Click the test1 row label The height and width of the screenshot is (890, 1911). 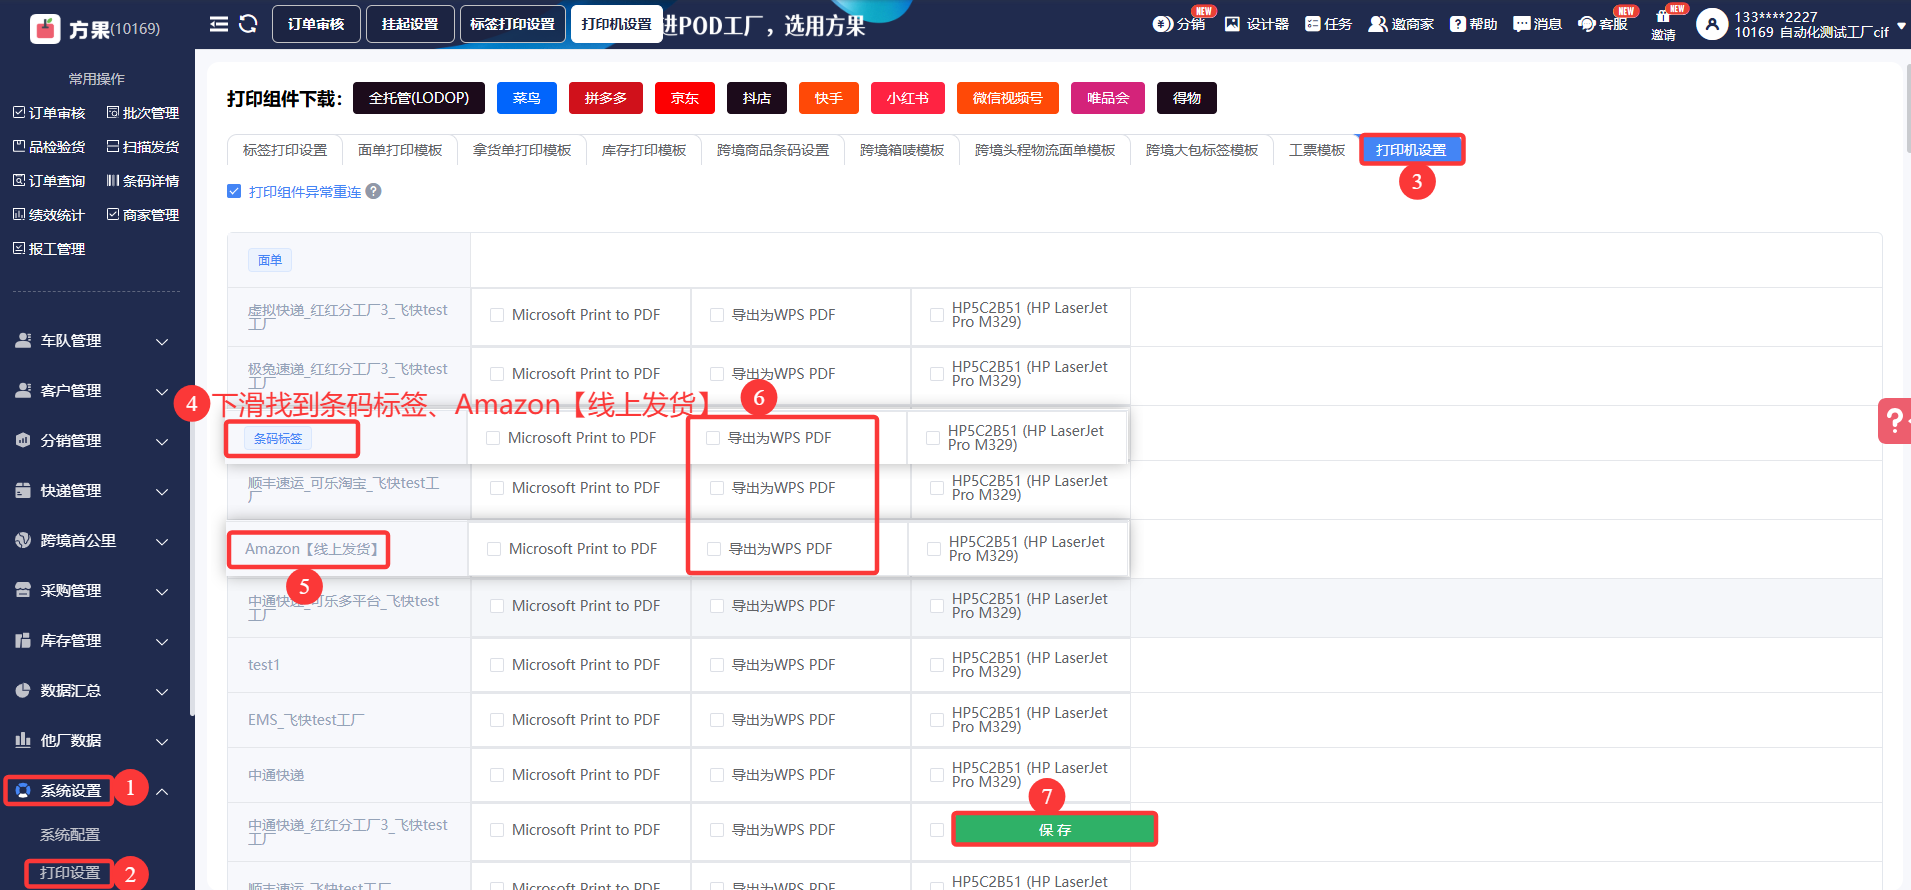click(264, 665)
